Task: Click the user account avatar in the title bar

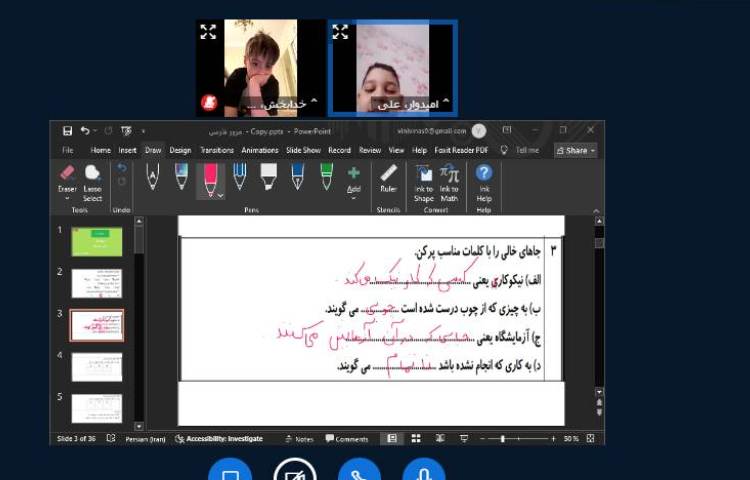Action: tap(479, 131)
